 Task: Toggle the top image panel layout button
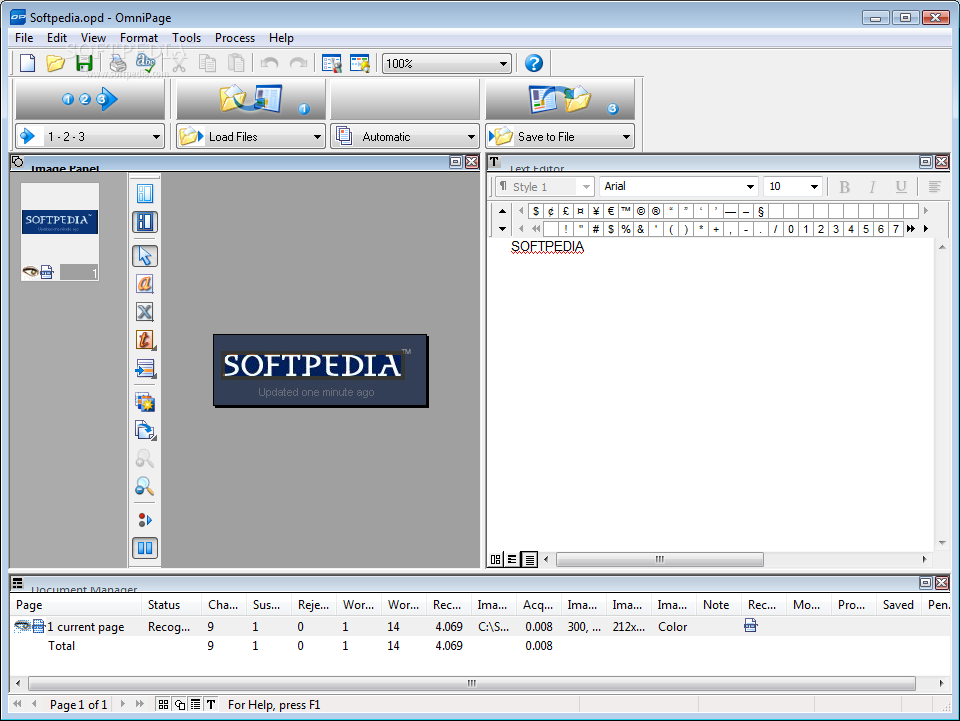tap(145, 194)
